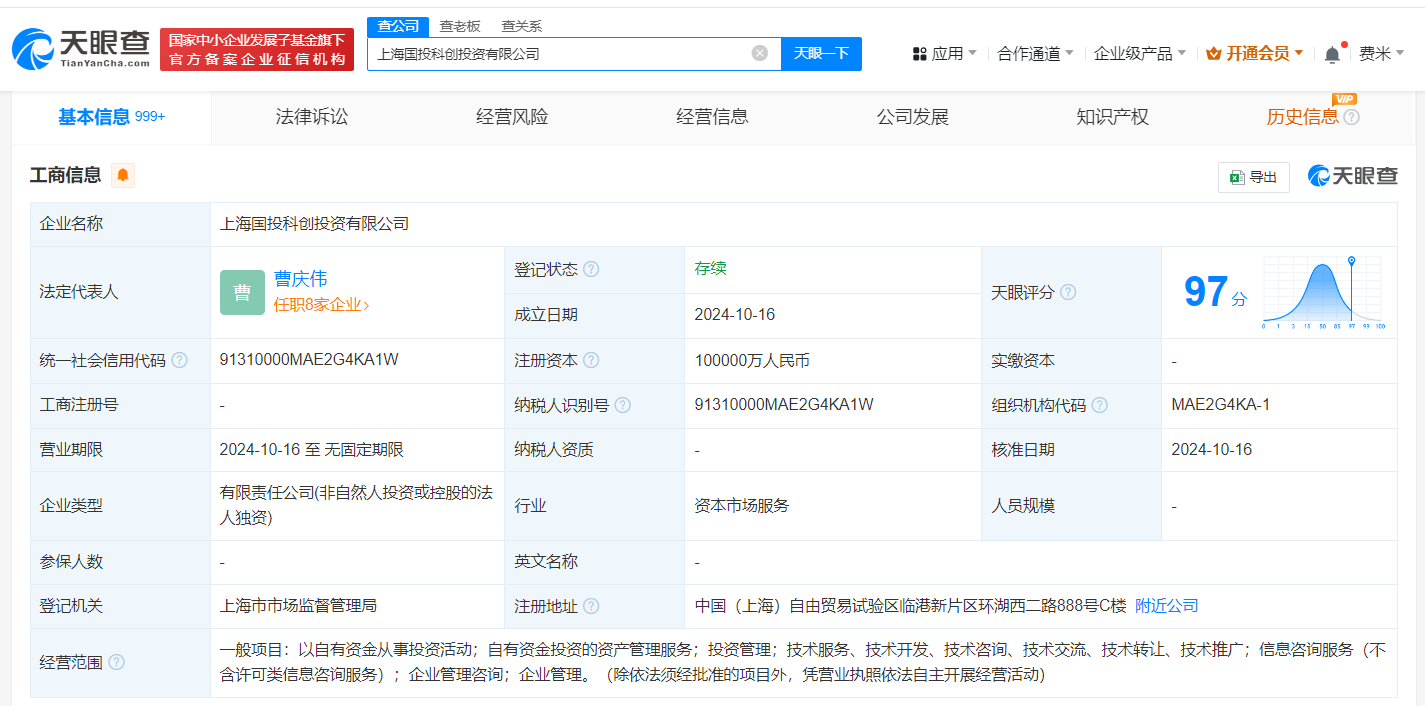Click the help icon next to 注册资本

(x=589, y=360)
